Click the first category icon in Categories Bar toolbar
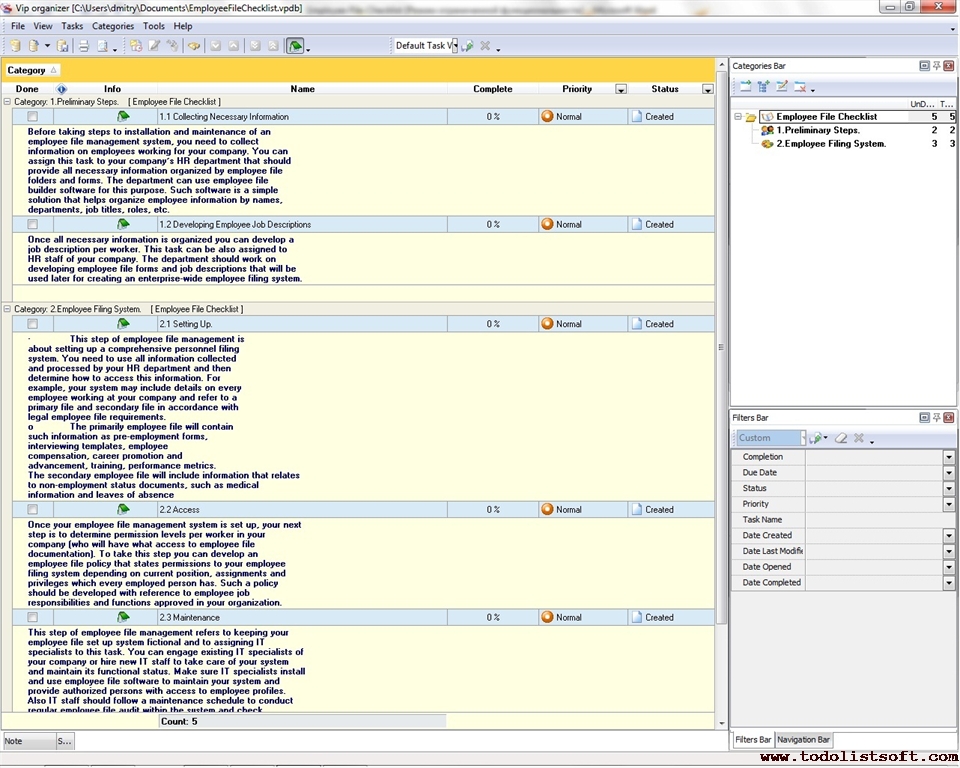Image resolution: width=960 pixels, height=768 pixels. (745, 87)
